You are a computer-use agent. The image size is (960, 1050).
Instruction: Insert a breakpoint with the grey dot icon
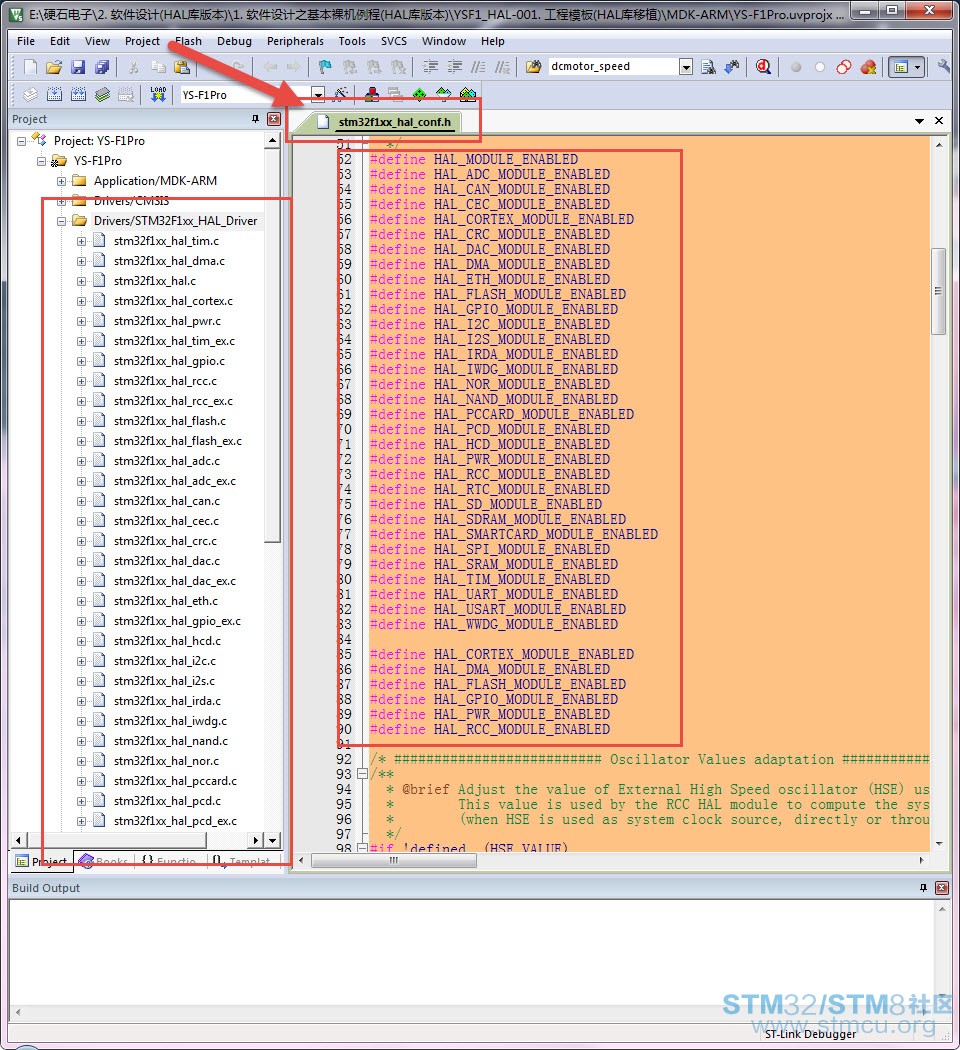click(x=796, y=67)
